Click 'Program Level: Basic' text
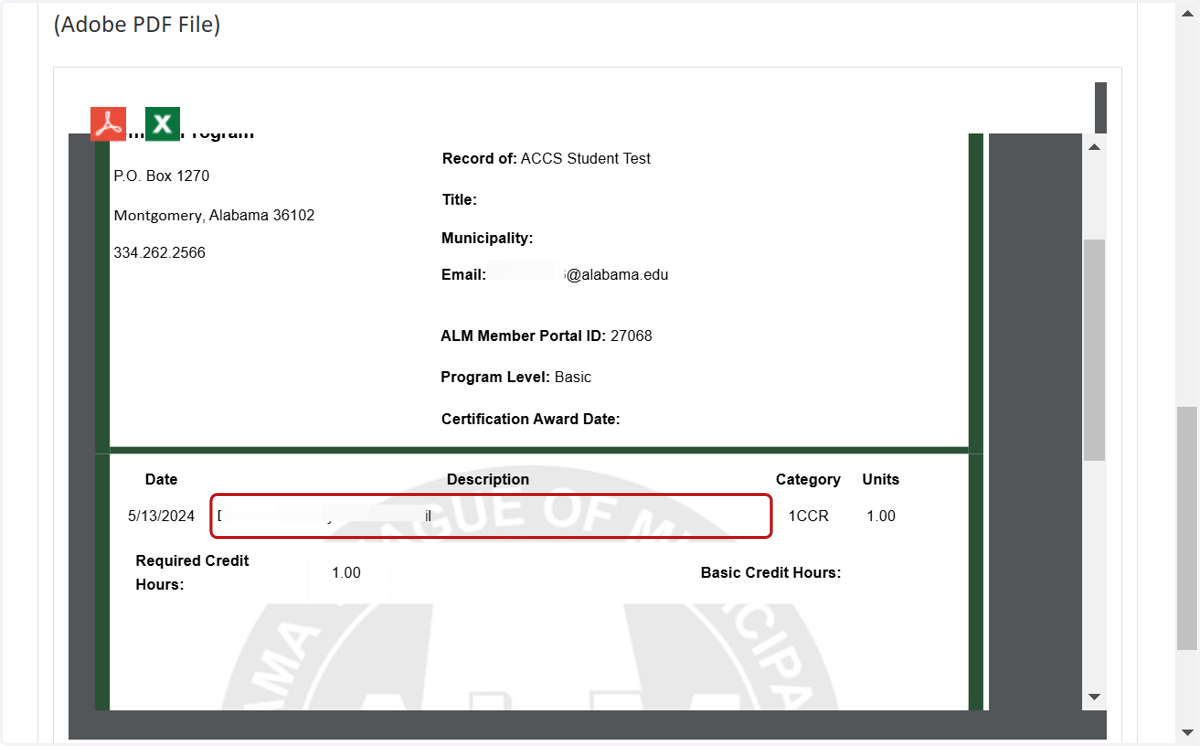The image size is (1200, 746). 516,377
